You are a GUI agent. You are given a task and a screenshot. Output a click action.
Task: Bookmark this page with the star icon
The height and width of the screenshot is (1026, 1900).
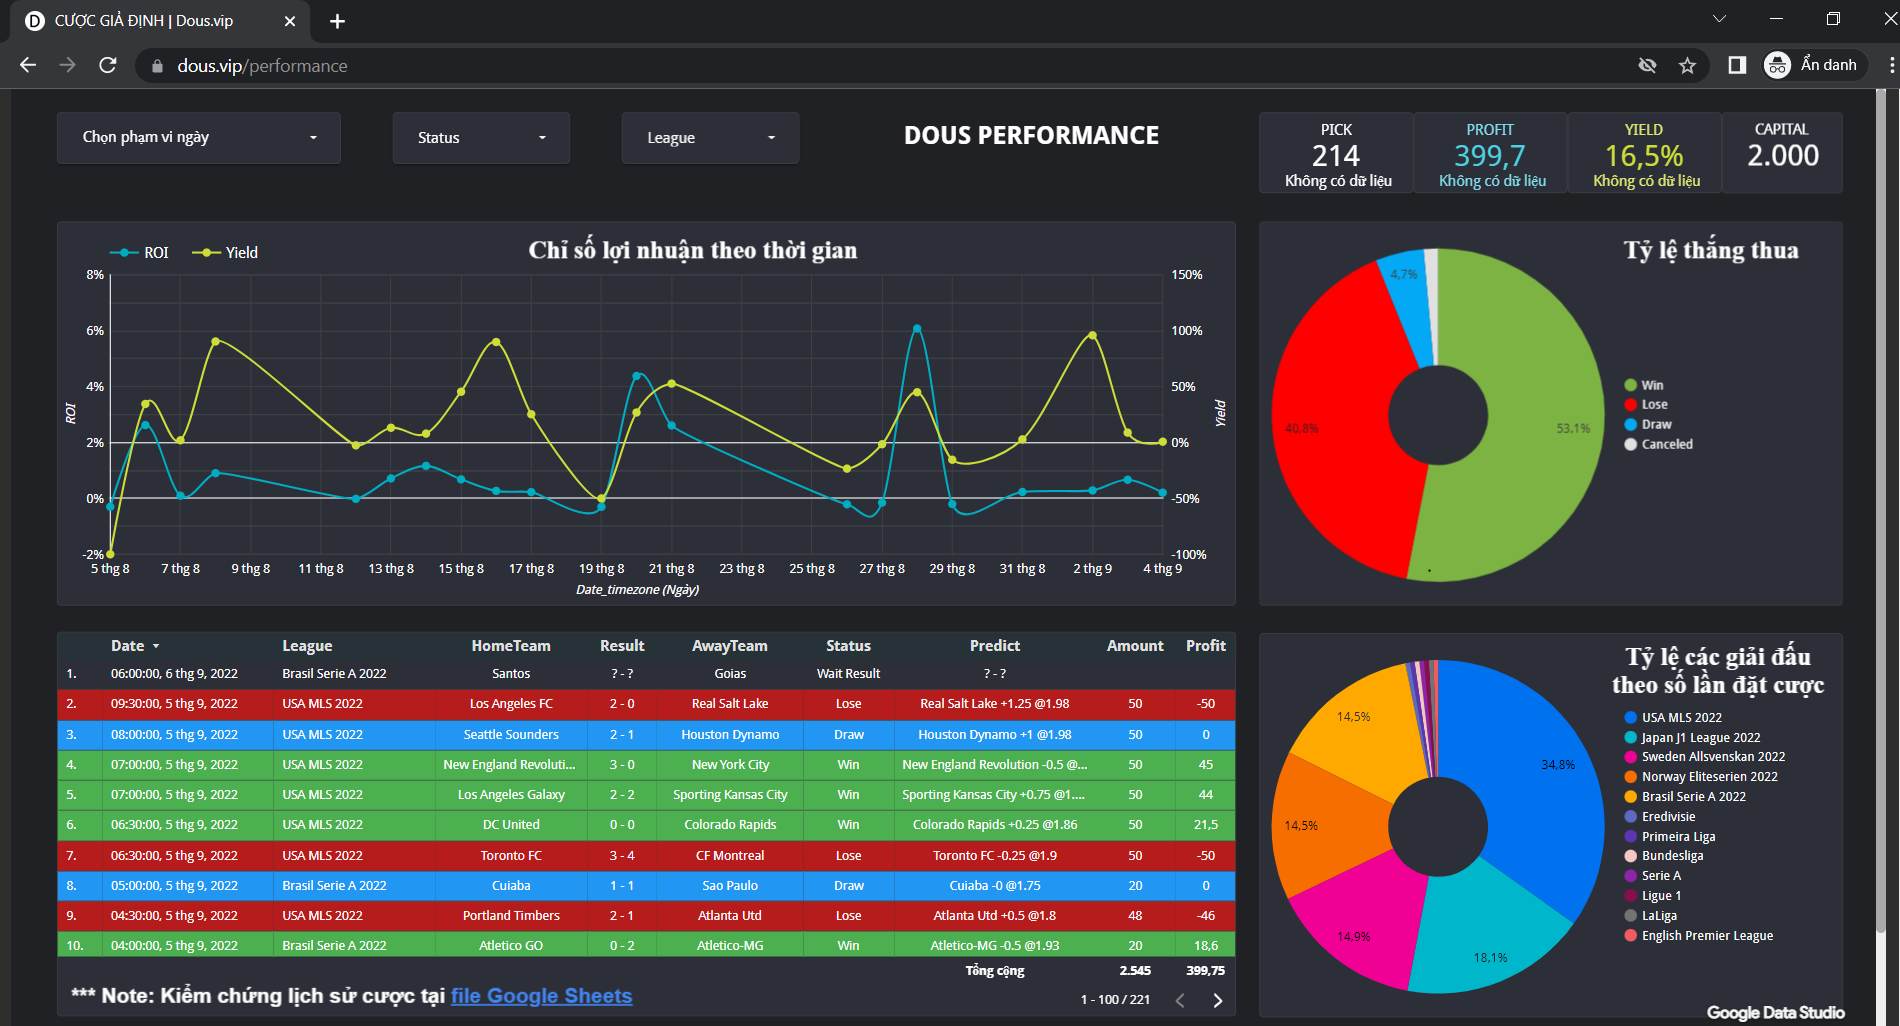tap(1688, 65)
